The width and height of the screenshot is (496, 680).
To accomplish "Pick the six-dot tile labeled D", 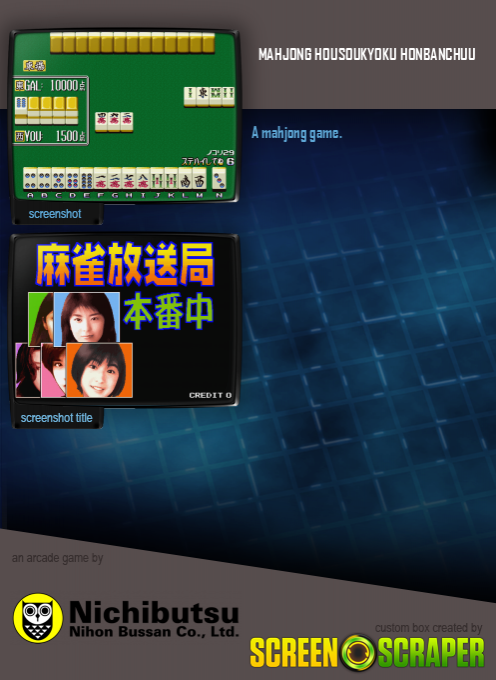I will 72,178.
